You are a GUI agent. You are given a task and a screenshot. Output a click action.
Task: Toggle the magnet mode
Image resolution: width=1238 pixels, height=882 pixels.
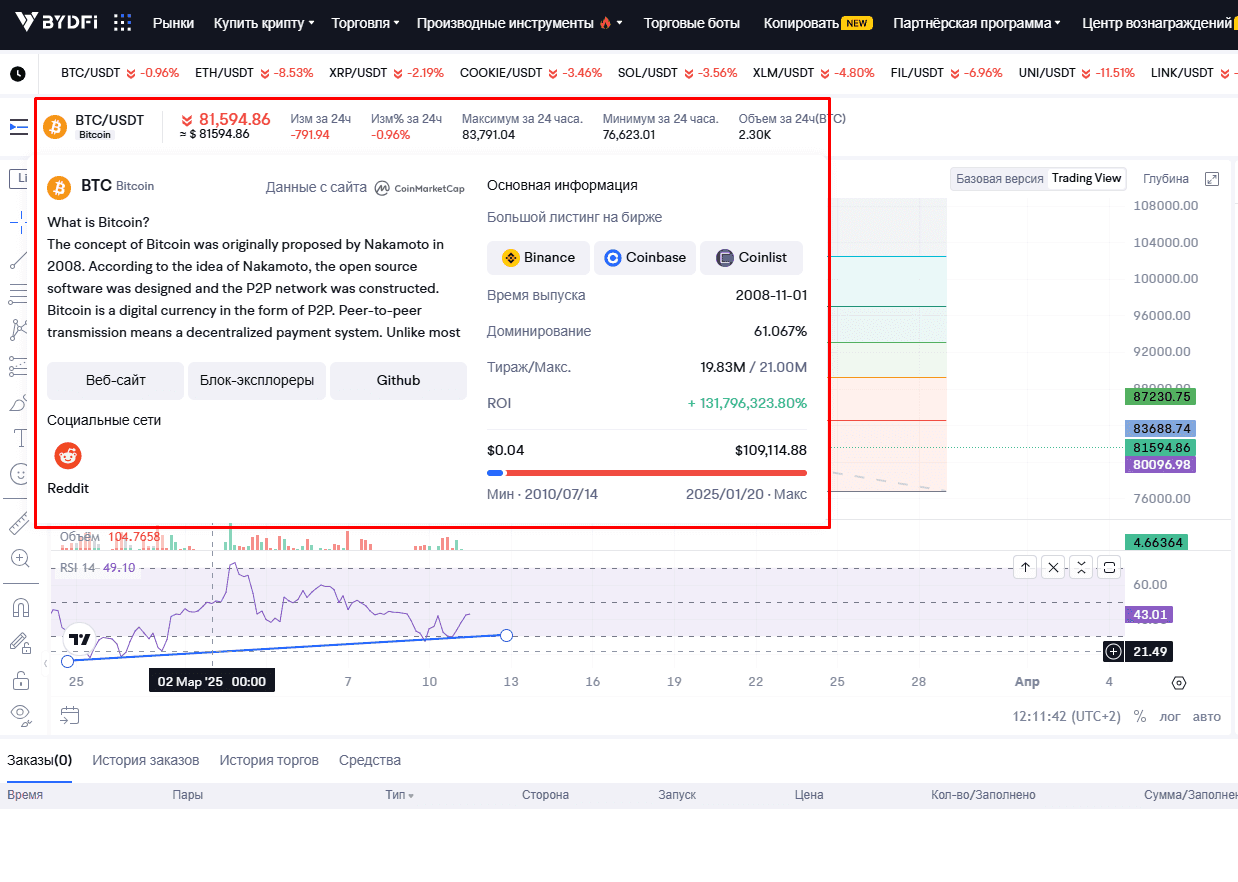(x=20, y=608)
